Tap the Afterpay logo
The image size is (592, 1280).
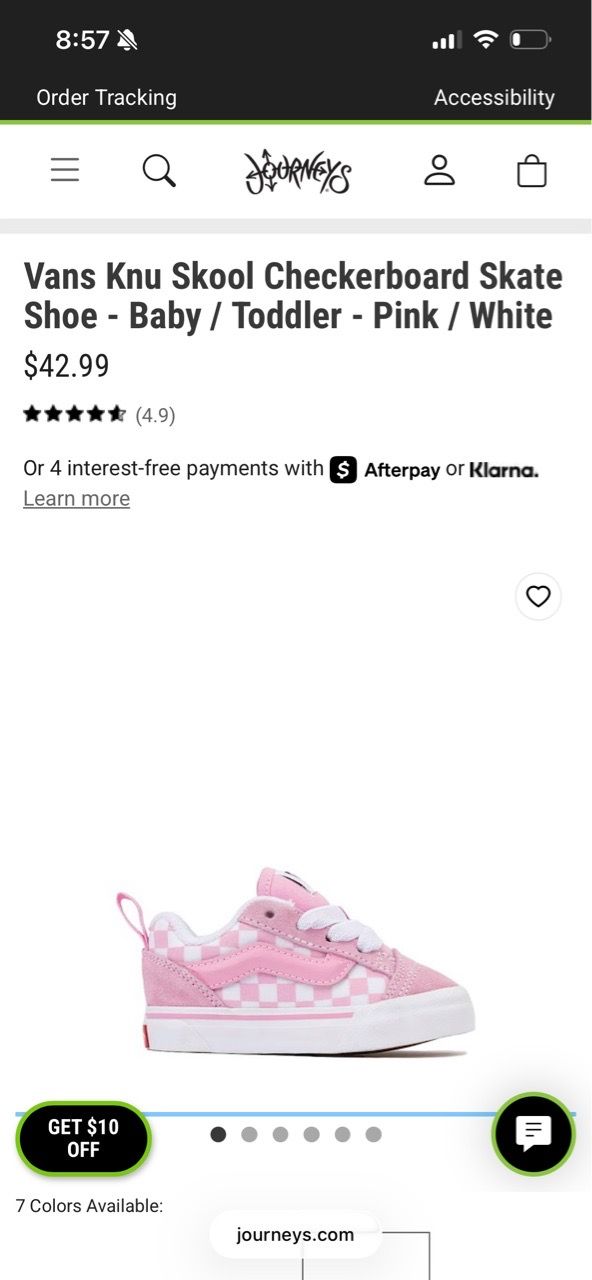[x=385, y=469]
